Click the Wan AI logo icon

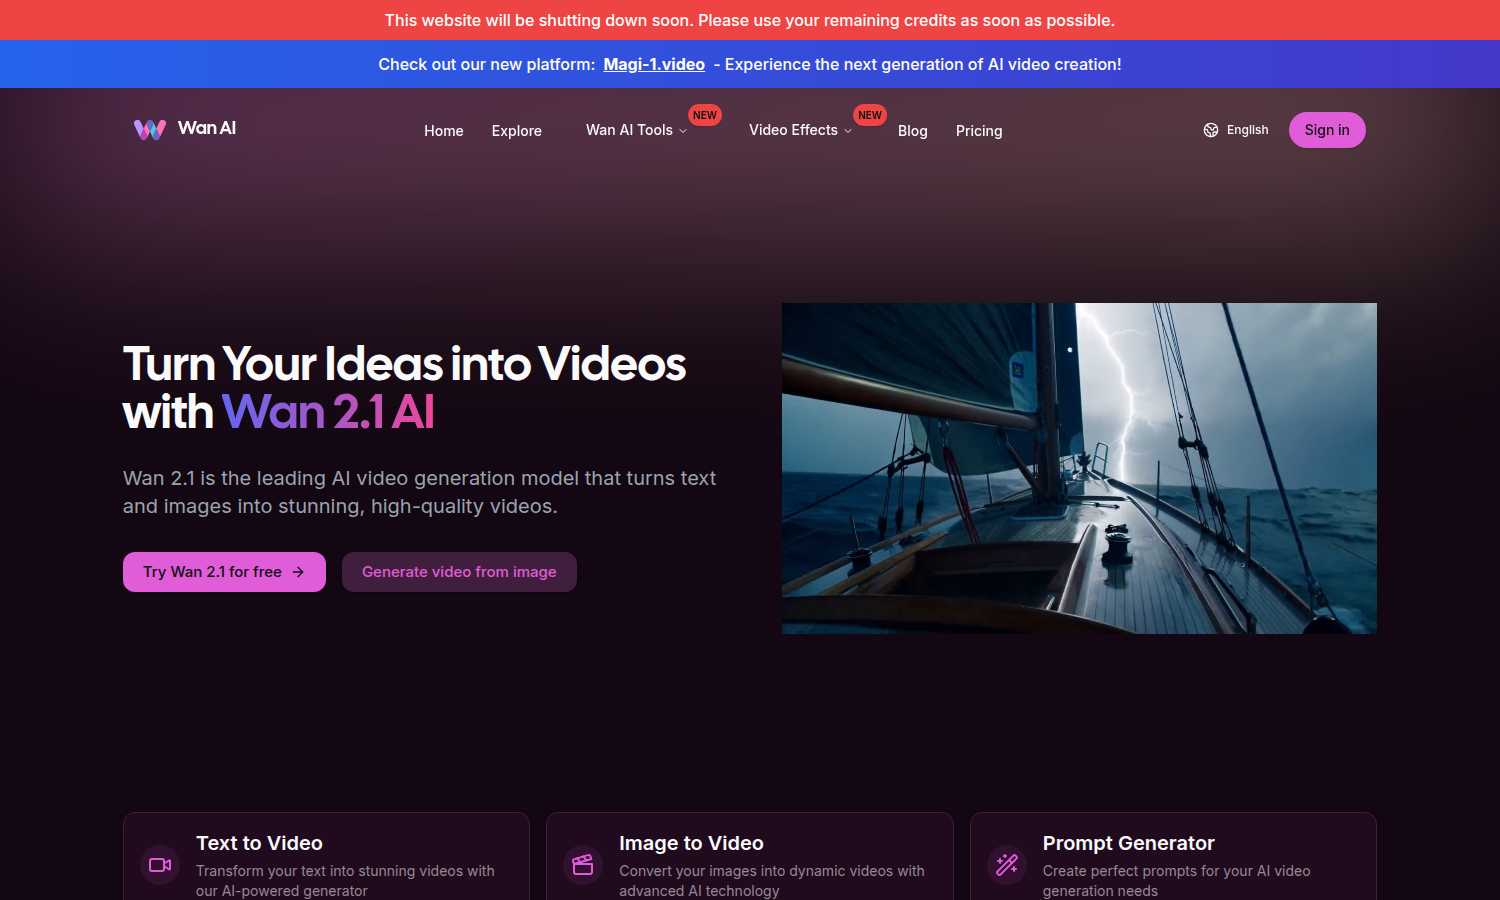click(x=150, y=129)
